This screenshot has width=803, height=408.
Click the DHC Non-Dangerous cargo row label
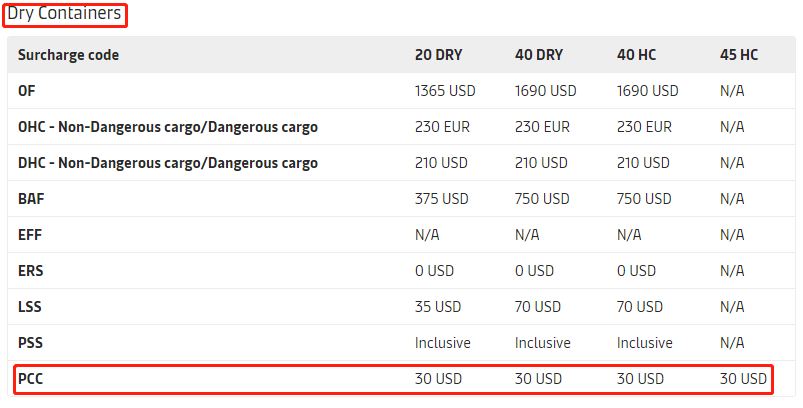(167, 163)
